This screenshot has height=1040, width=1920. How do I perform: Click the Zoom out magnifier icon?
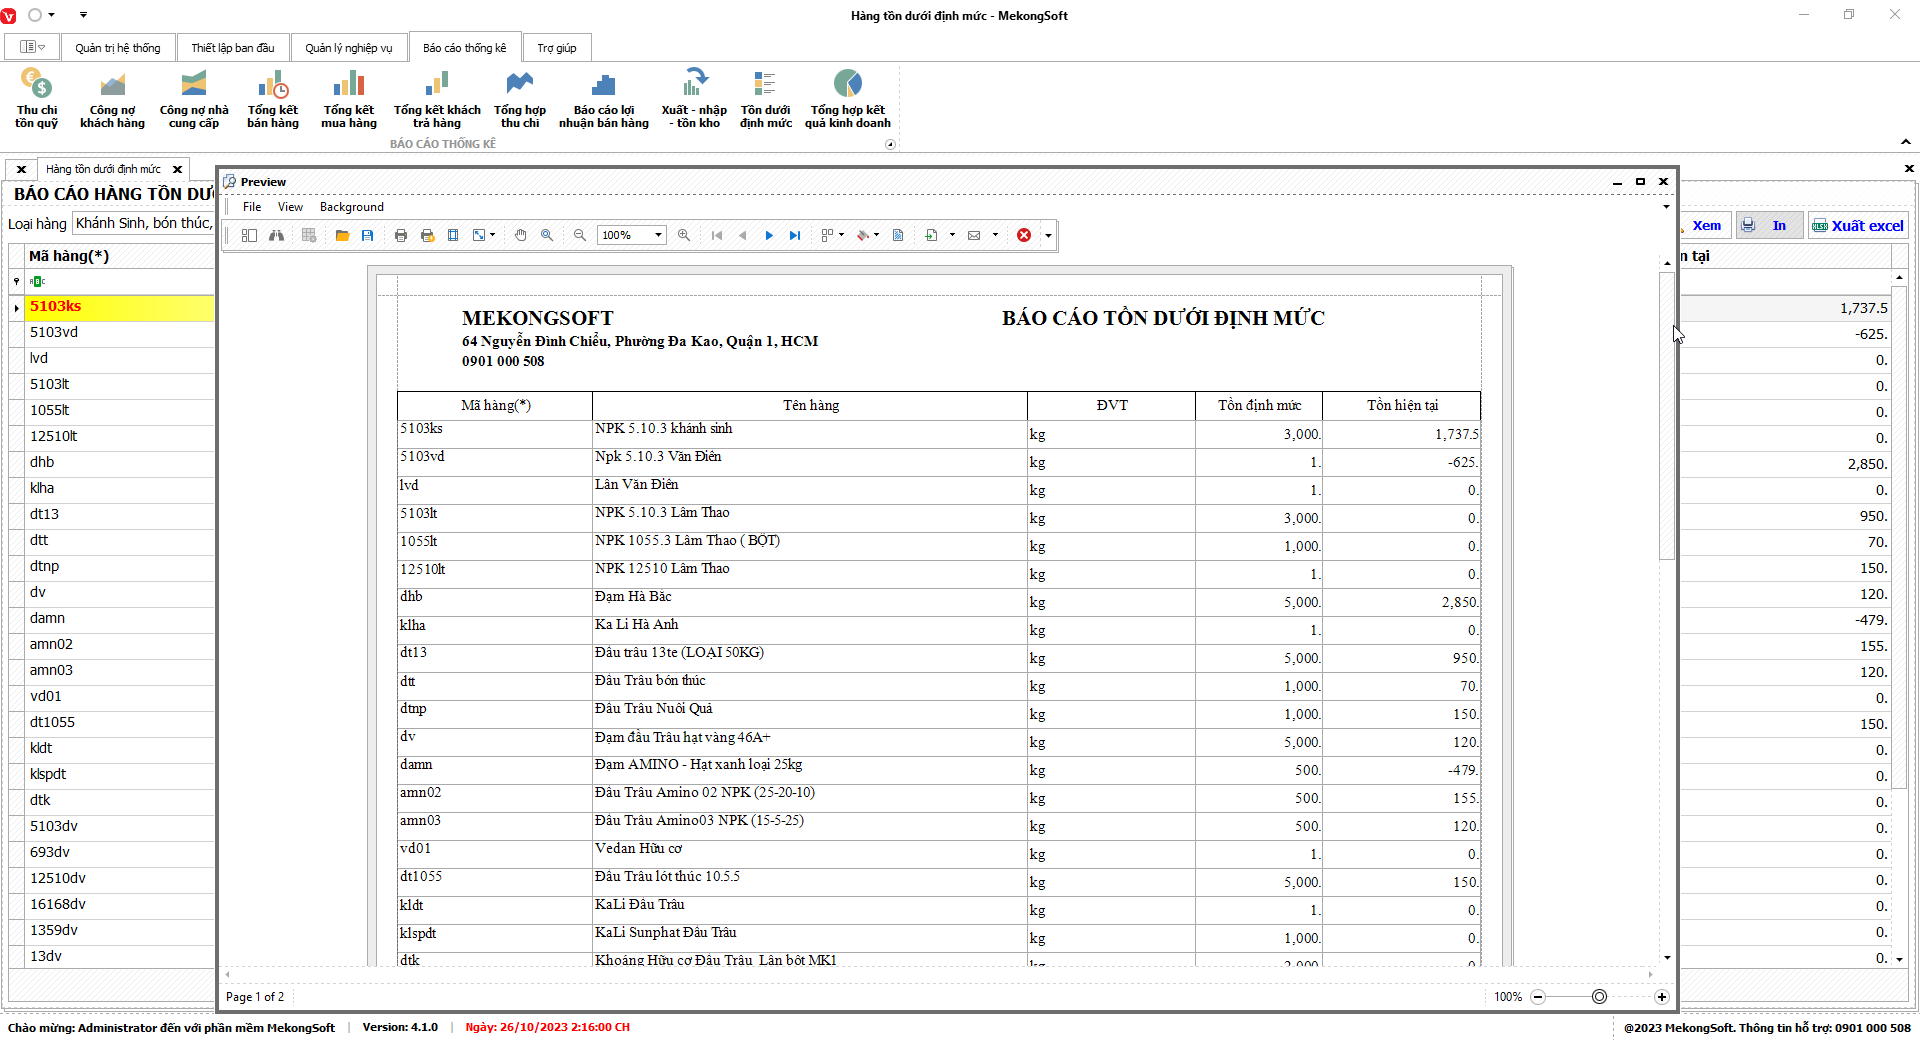tap(580, 235)
